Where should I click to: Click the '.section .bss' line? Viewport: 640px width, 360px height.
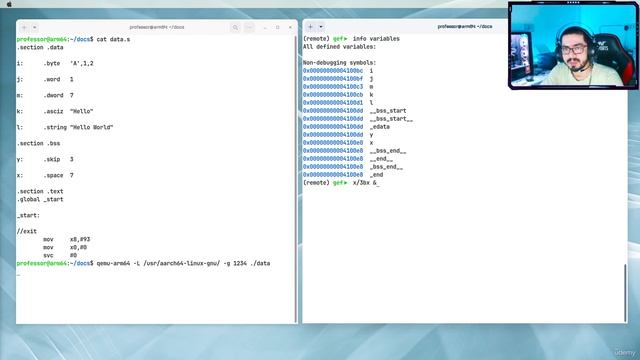38,143
